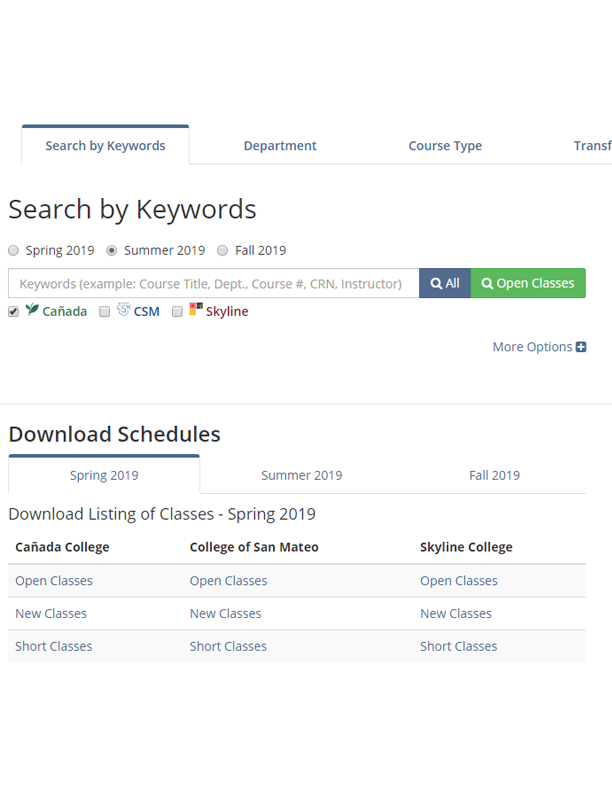
Task: Click the Skyline college logo icon
Action: 196,310
